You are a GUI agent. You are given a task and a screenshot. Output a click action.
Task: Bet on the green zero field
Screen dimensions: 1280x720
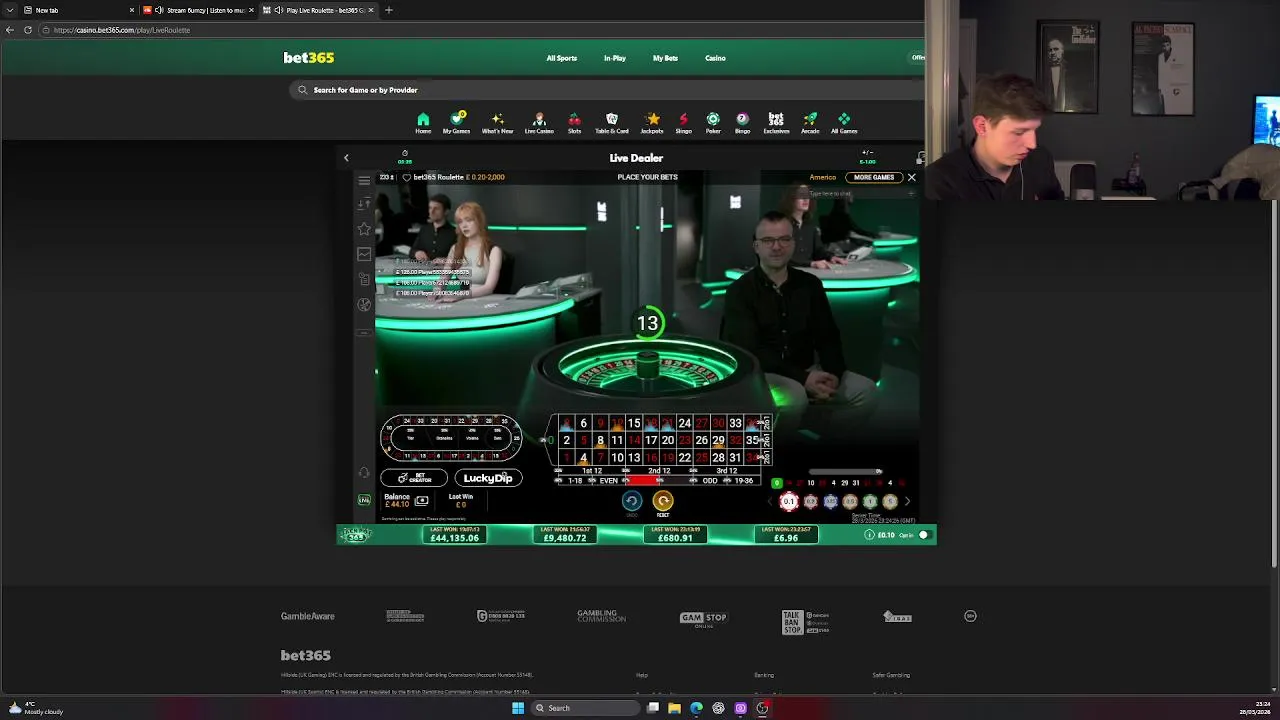point(551,440)
